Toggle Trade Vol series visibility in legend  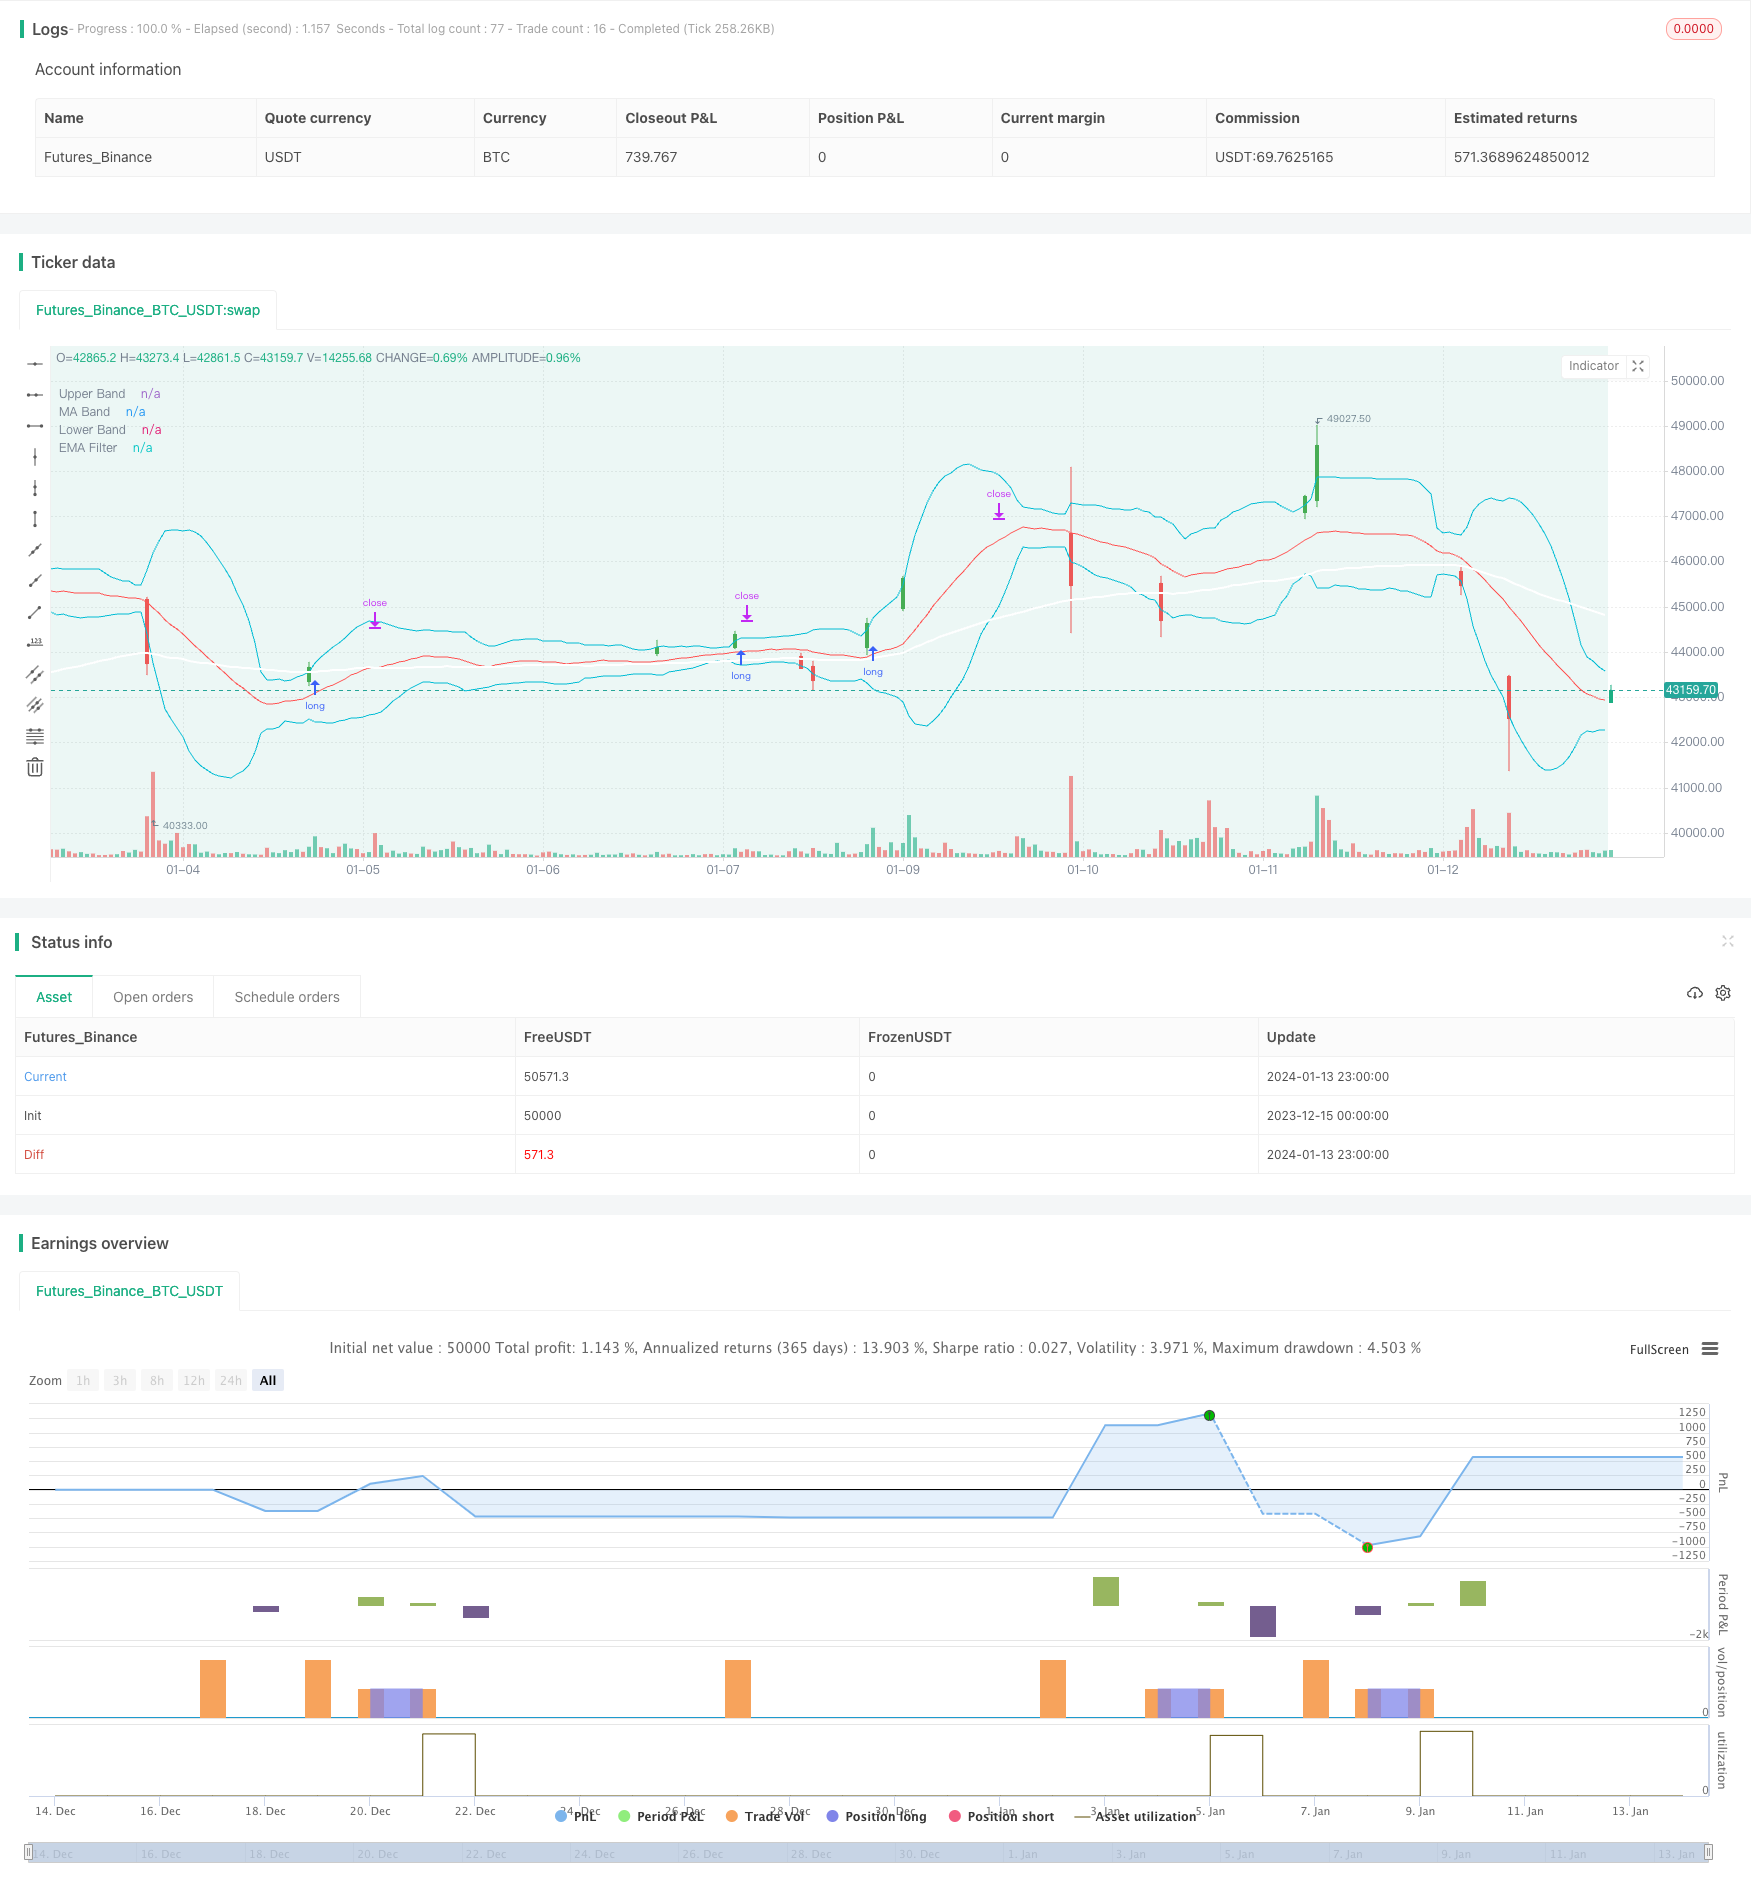tap(765, 1816)
